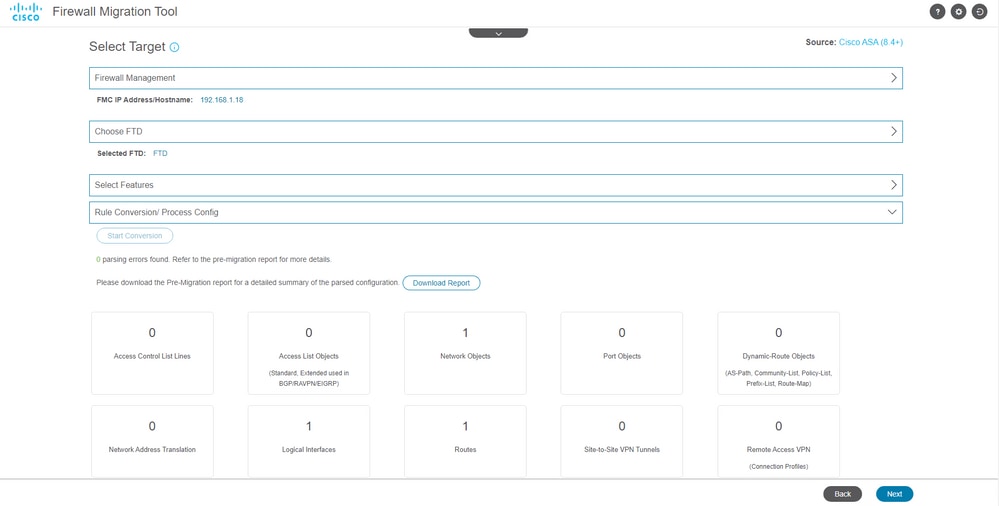This screenshot has height=506, width=999.
Task: Click the parsing errors found message
Action: (214, 260)
